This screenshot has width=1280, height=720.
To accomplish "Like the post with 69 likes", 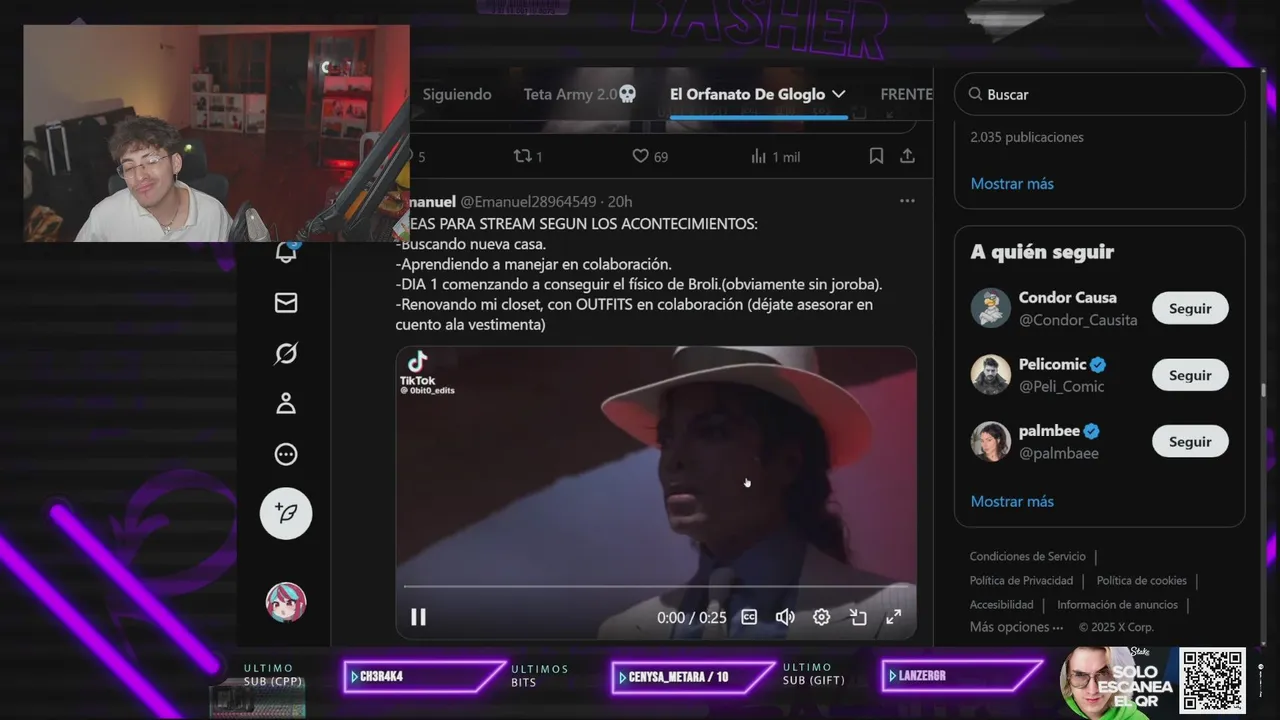I will tap(650, 156).
